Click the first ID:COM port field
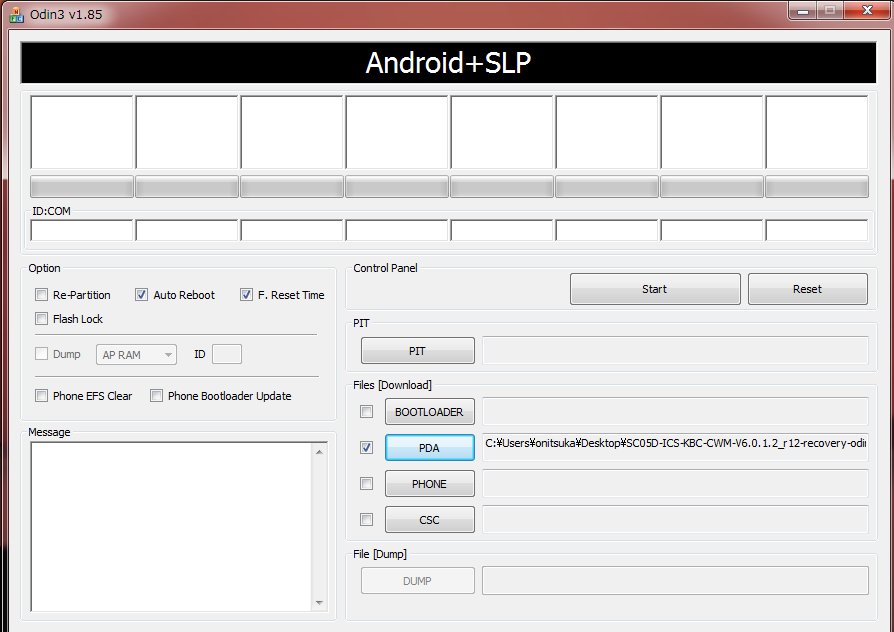The image size is (894, 632). point(82,230)
